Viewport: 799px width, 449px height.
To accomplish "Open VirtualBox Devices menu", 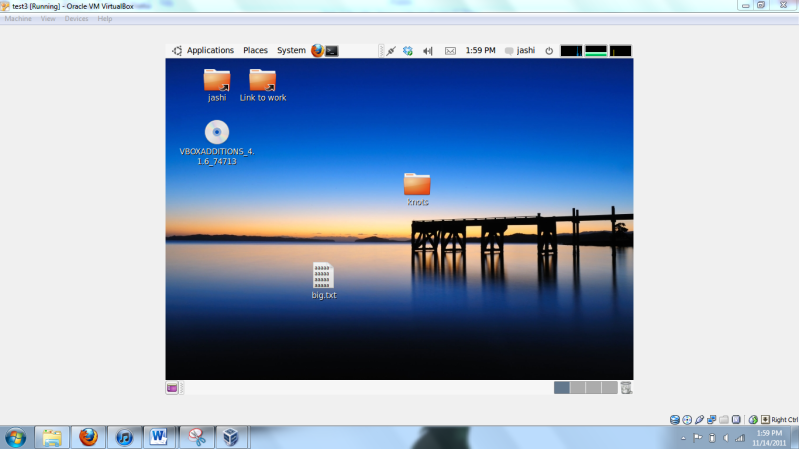I will (x=76, y=19).
